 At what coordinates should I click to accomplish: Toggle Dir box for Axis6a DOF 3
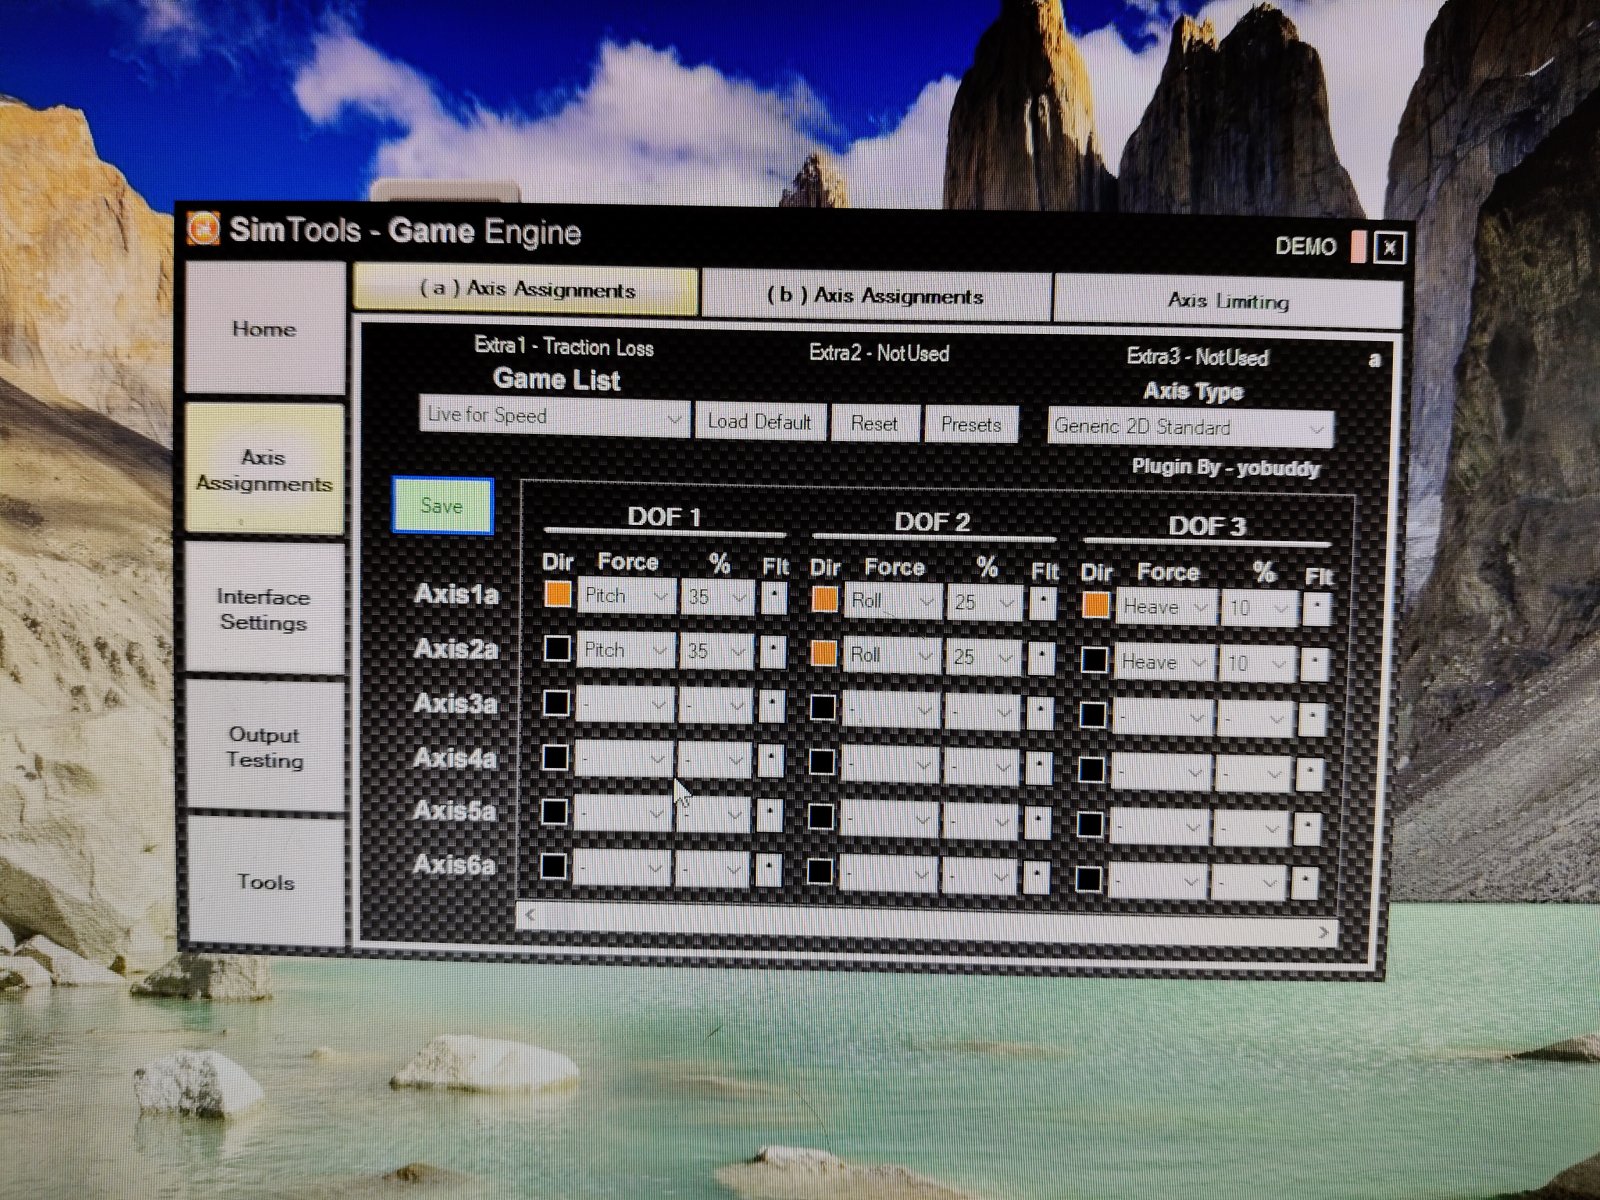coord(1089,880)
